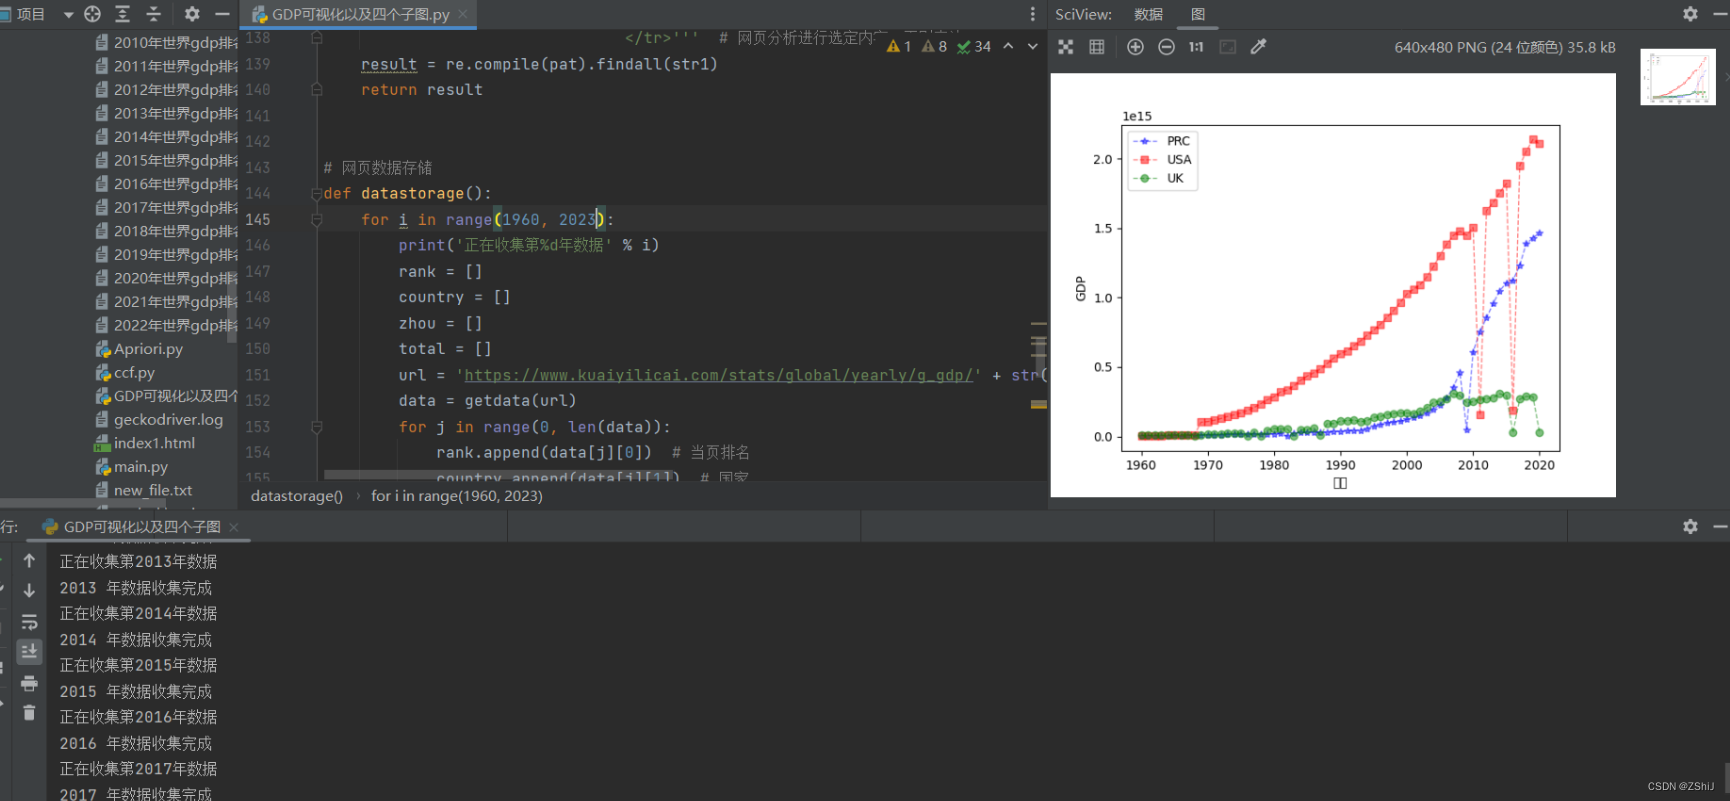
Task: Collapse the fold marker at line 138
Action: [x=316, y=38]
